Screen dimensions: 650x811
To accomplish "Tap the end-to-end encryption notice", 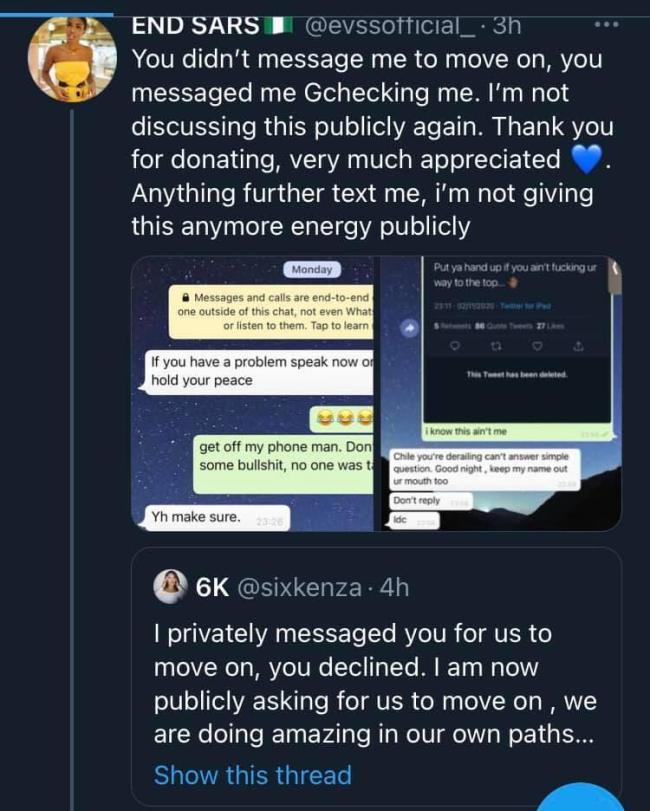I will click(272, 311).
